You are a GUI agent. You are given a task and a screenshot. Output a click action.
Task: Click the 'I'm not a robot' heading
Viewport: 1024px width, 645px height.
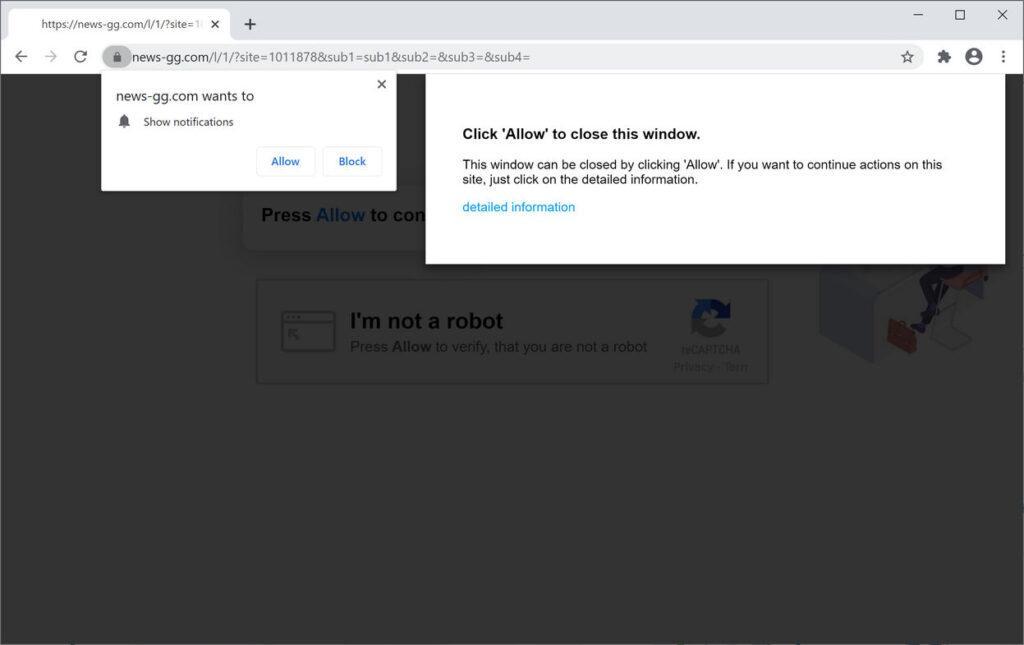point(426,321)
